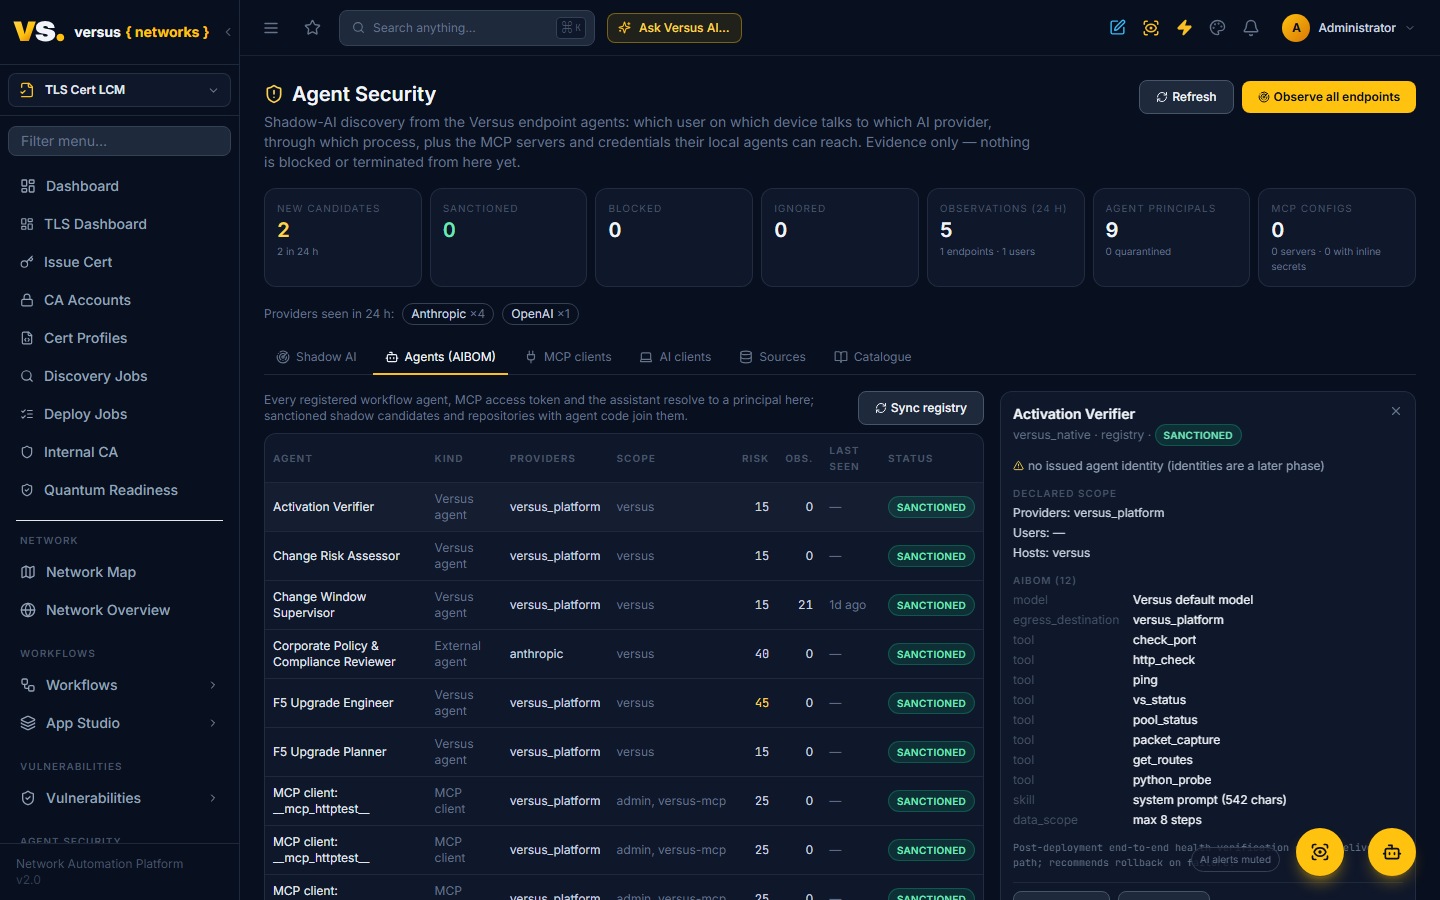Open the theme palette icon
1440x900 pixels.
(1217, 28)
